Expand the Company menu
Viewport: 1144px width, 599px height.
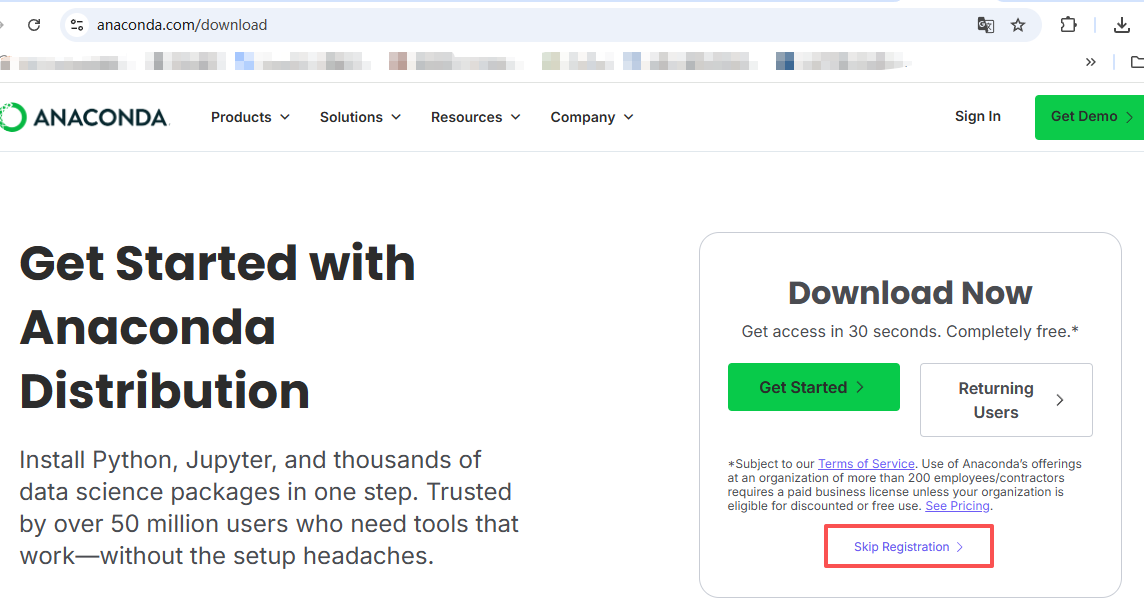pyautogui.click(x=592, y=117)
